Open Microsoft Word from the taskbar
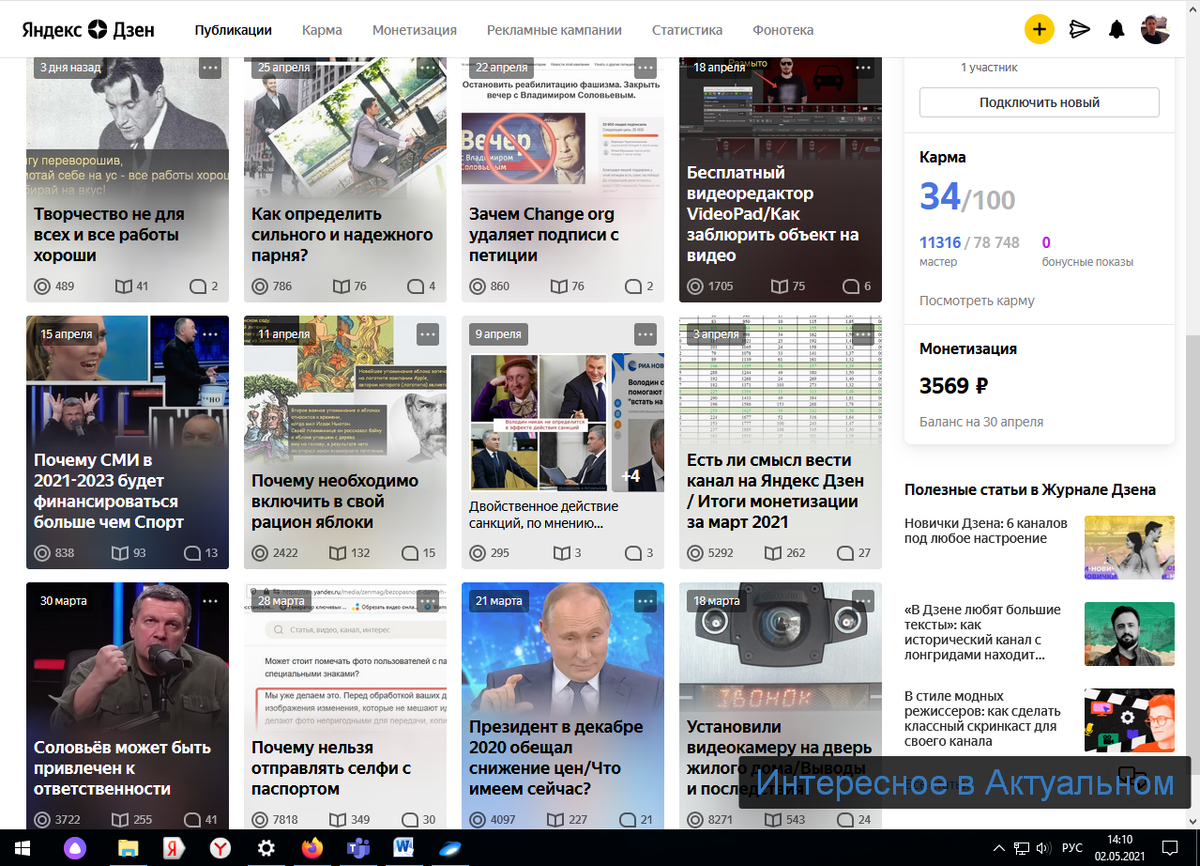Image resolution: width=1200 pixels, height=866 pixels. [402, 848]
